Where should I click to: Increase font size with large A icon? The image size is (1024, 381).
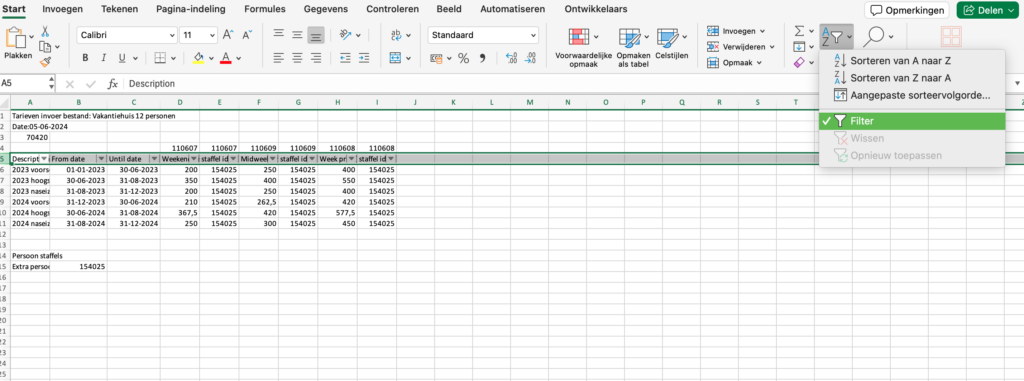228,35
